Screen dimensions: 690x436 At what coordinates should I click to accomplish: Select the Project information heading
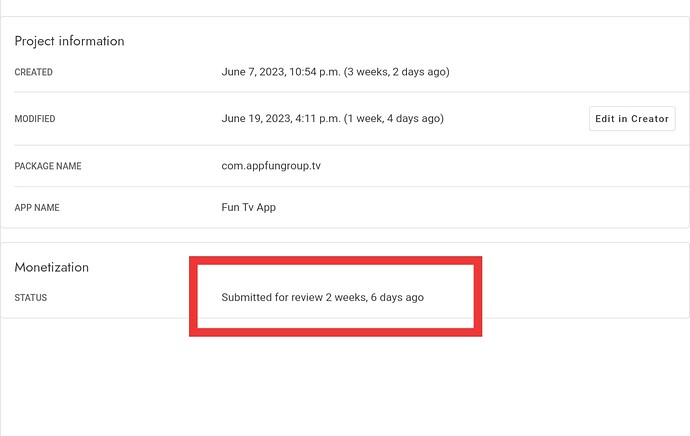coord(69,41)
